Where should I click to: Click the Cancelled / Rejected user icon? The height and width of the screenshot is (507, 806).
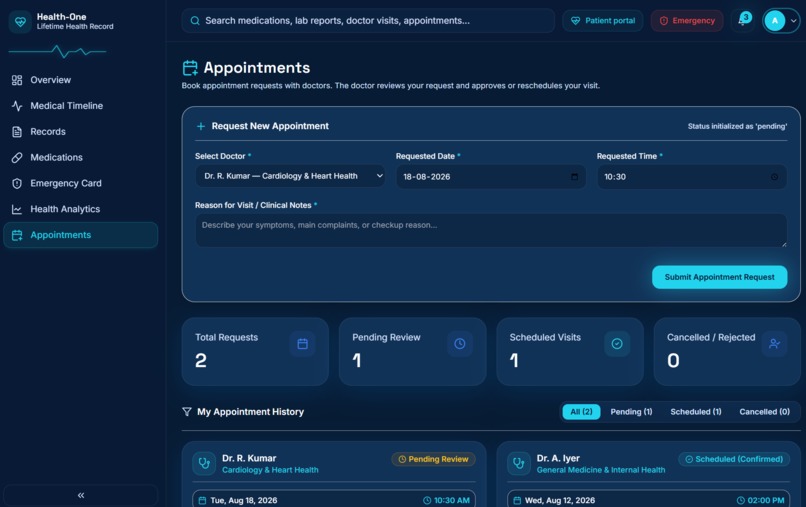pyautogui.click(x=774, y=344)
